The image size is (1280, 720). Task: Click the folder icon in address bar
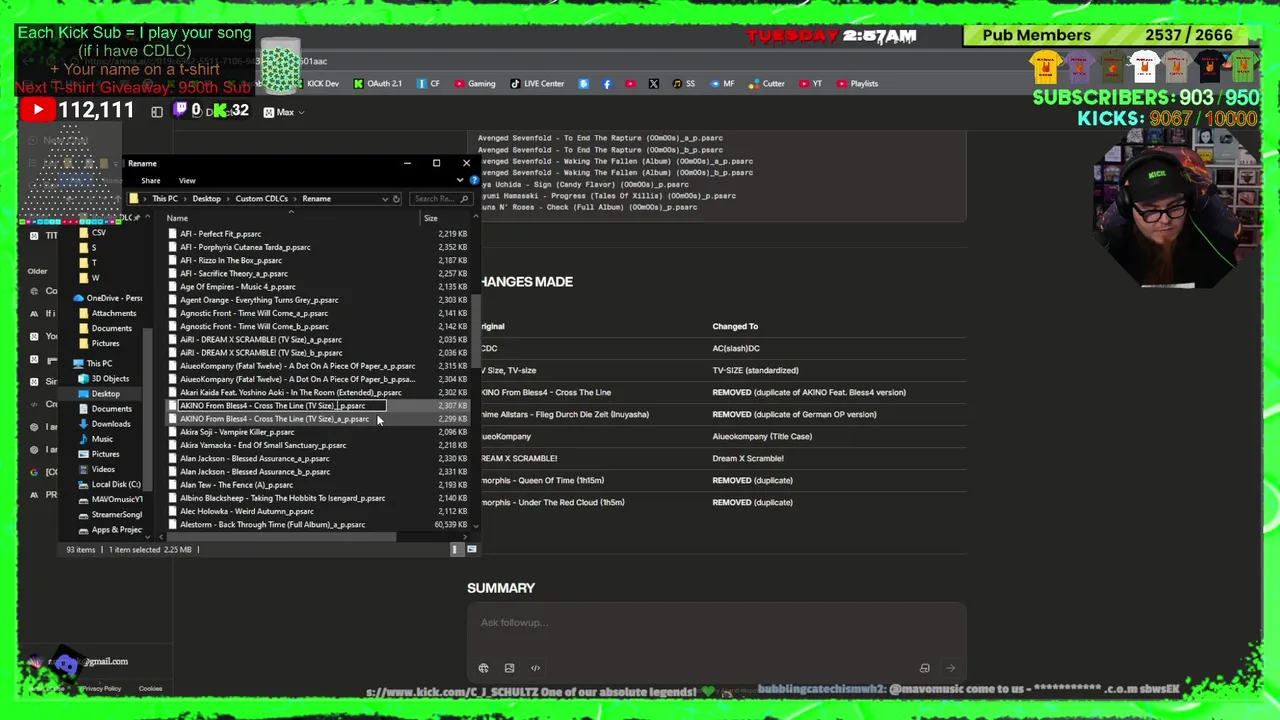coord(134,199)
